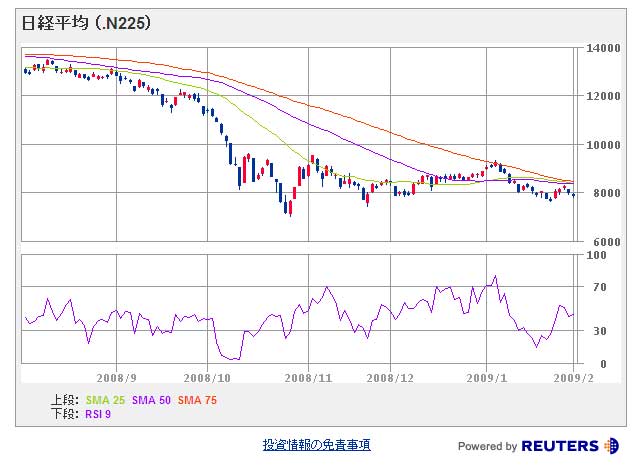This screenshot has width=641, height=468.
Task: Click the 10000 price axis value
Action: pyautogui.click(x=603, y=145)
